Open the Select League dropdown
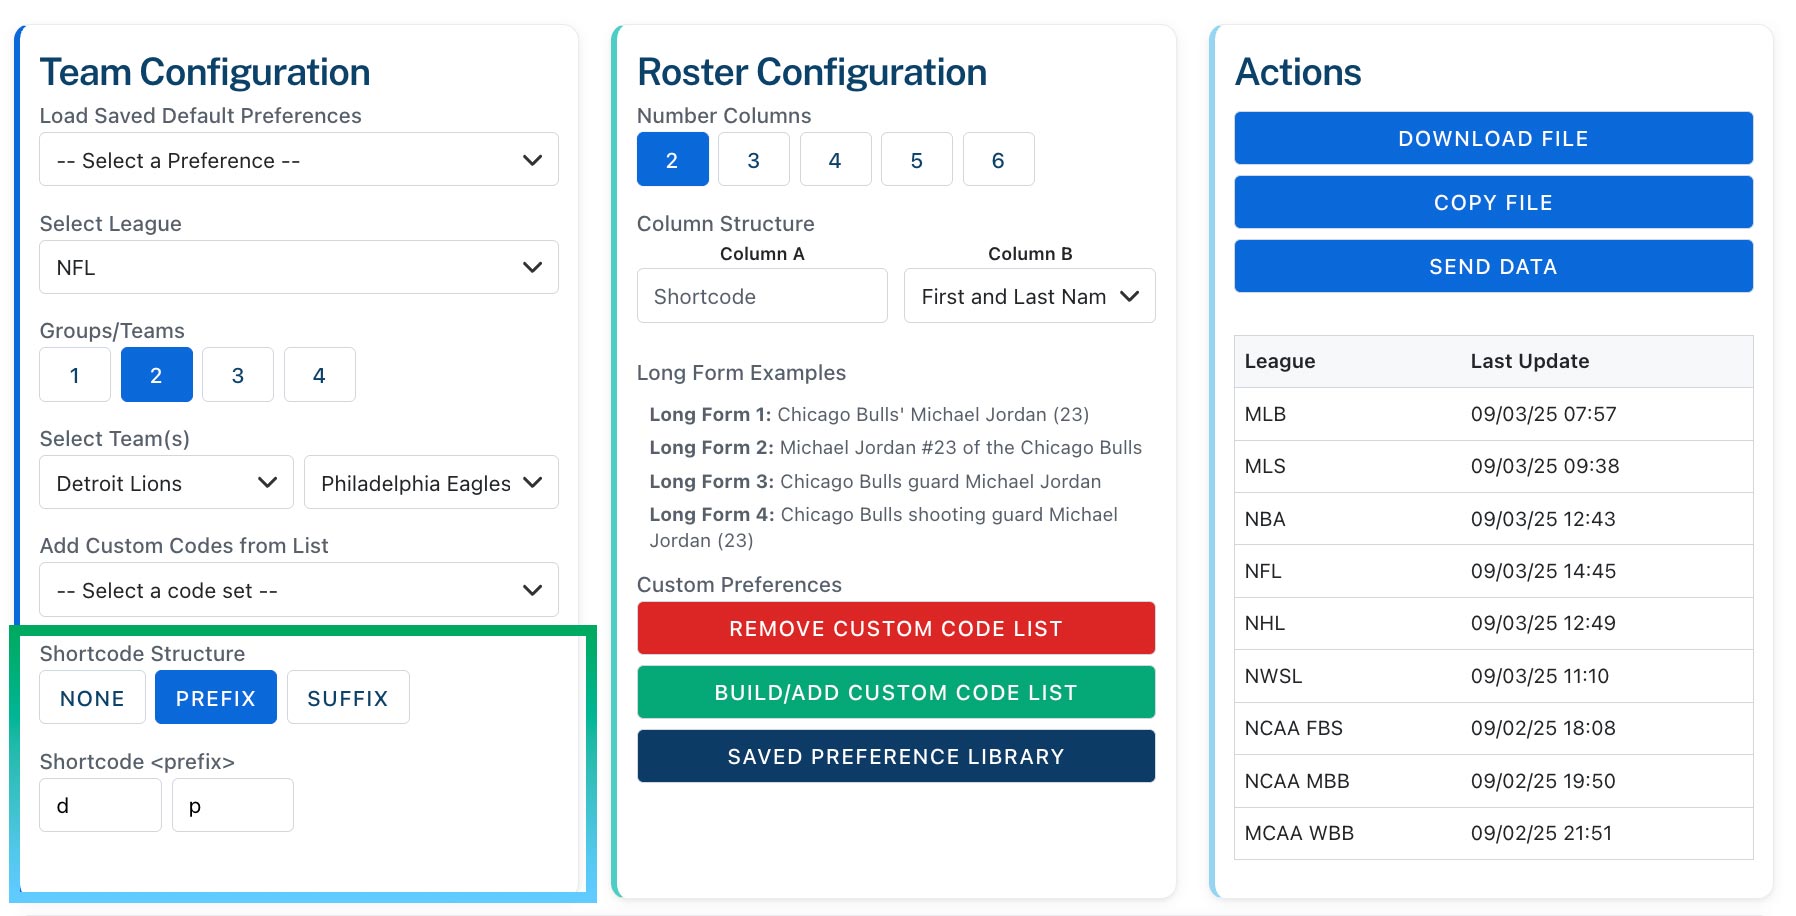This screenshot has height=916, width=1796. click(x=297, y=267)
